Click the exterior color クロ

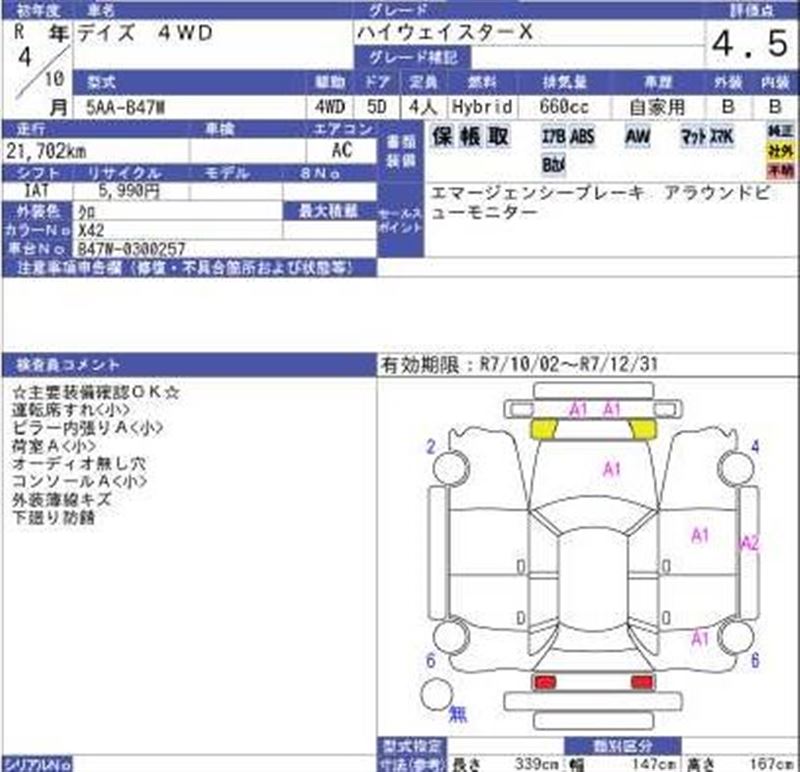87,211
